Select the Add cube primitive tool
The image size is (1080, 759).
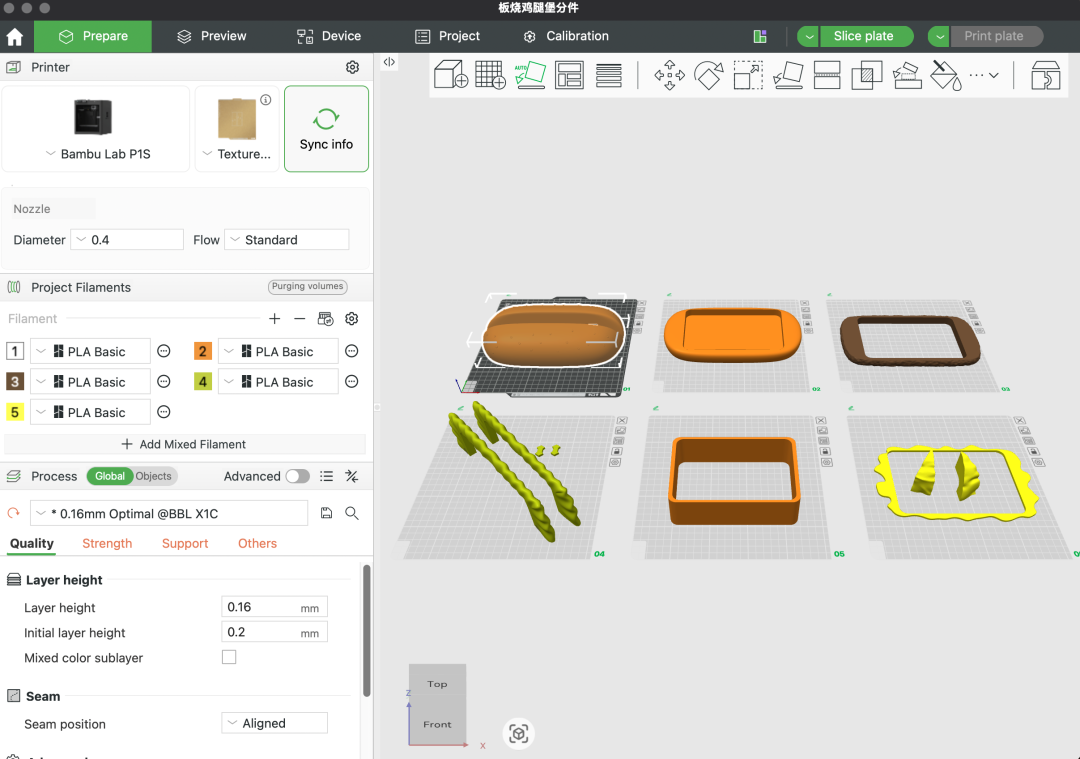click(x=451, y=74)
